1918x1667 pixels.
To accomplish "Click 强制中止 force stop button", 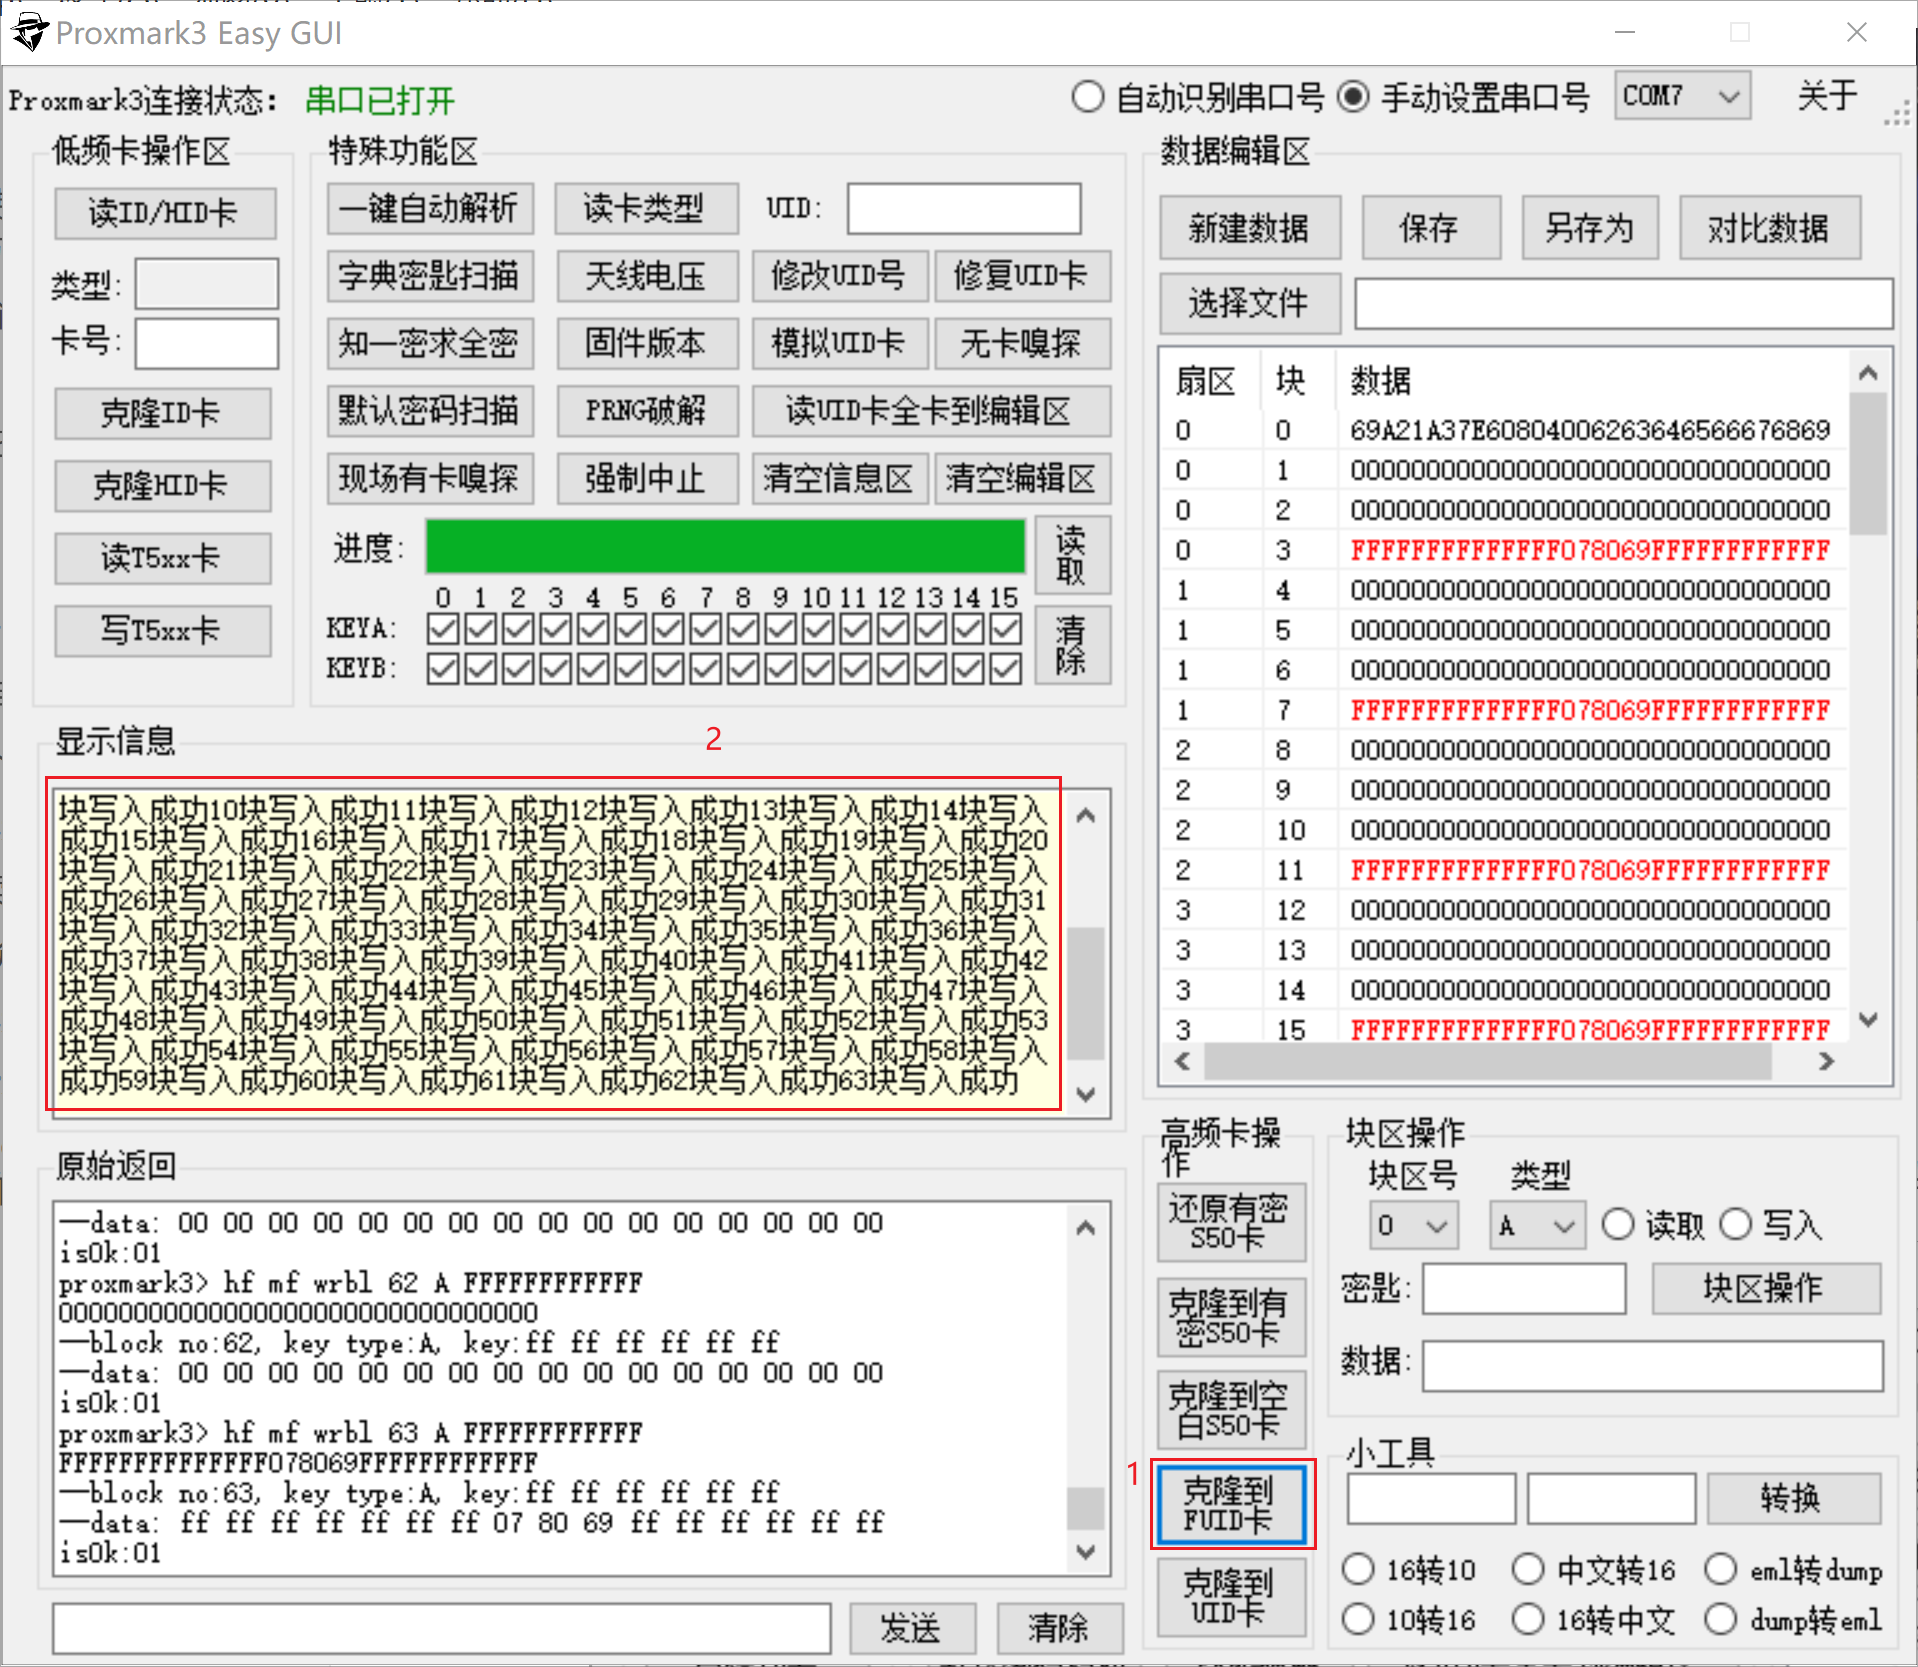I will coord(646,479).
